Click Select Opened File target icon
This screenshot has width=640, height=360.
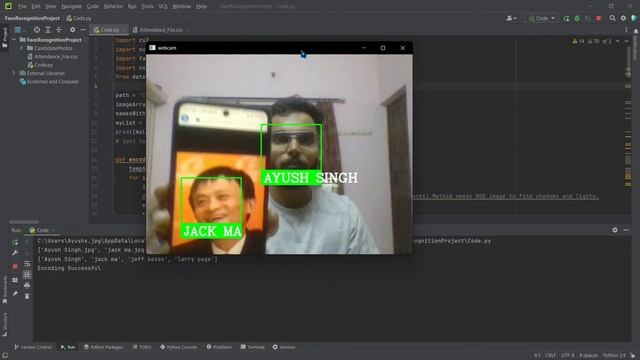pyautogui.click(x=37, y=30)
